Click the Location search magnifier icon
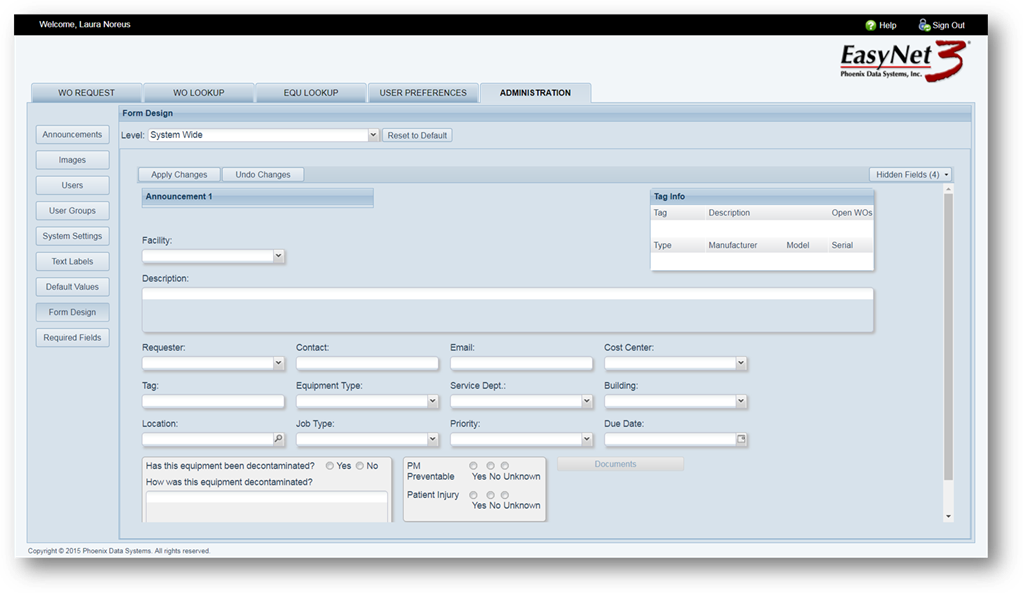 click(x=278, y=439)
